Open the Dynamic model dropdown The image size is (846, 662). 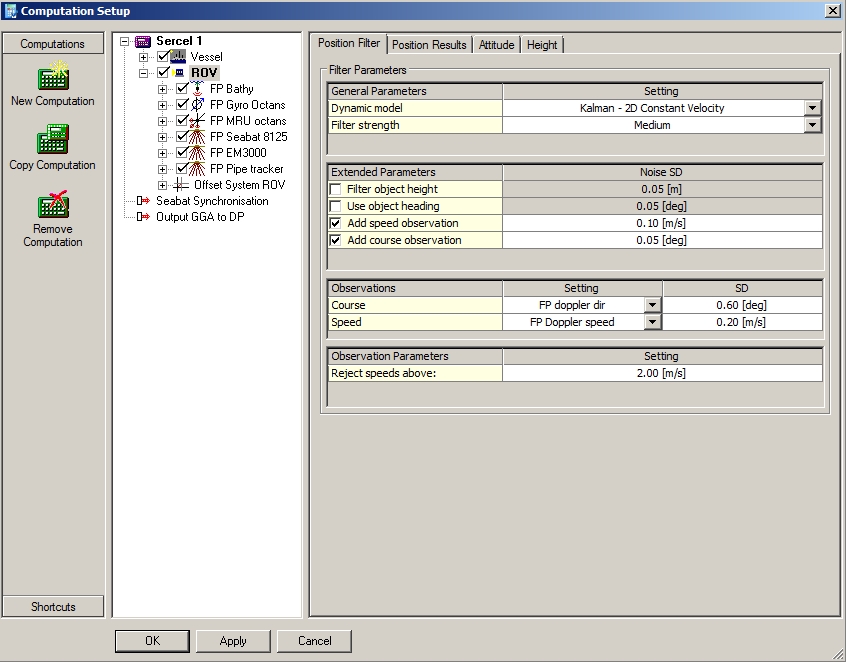(812, 108)
